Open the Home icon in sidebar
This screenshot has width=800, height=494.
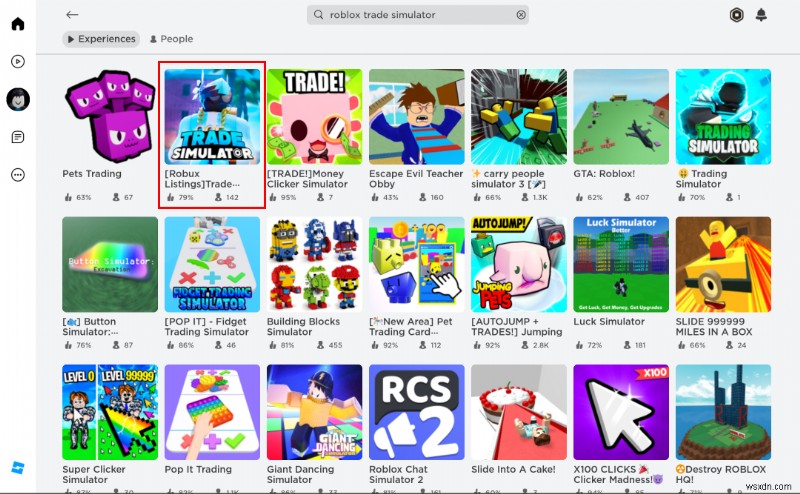pyautogui.click(x=18, y=23)
